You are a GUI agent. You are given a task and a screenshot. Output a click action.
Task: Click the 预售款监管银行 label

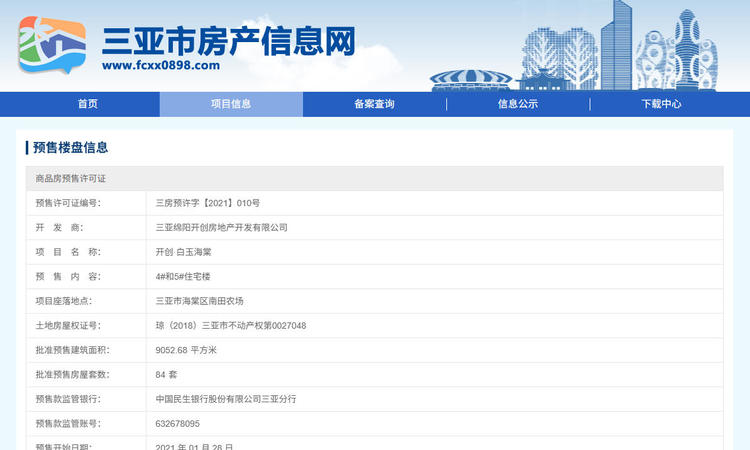pyautogui.click(x=68, y=399)
